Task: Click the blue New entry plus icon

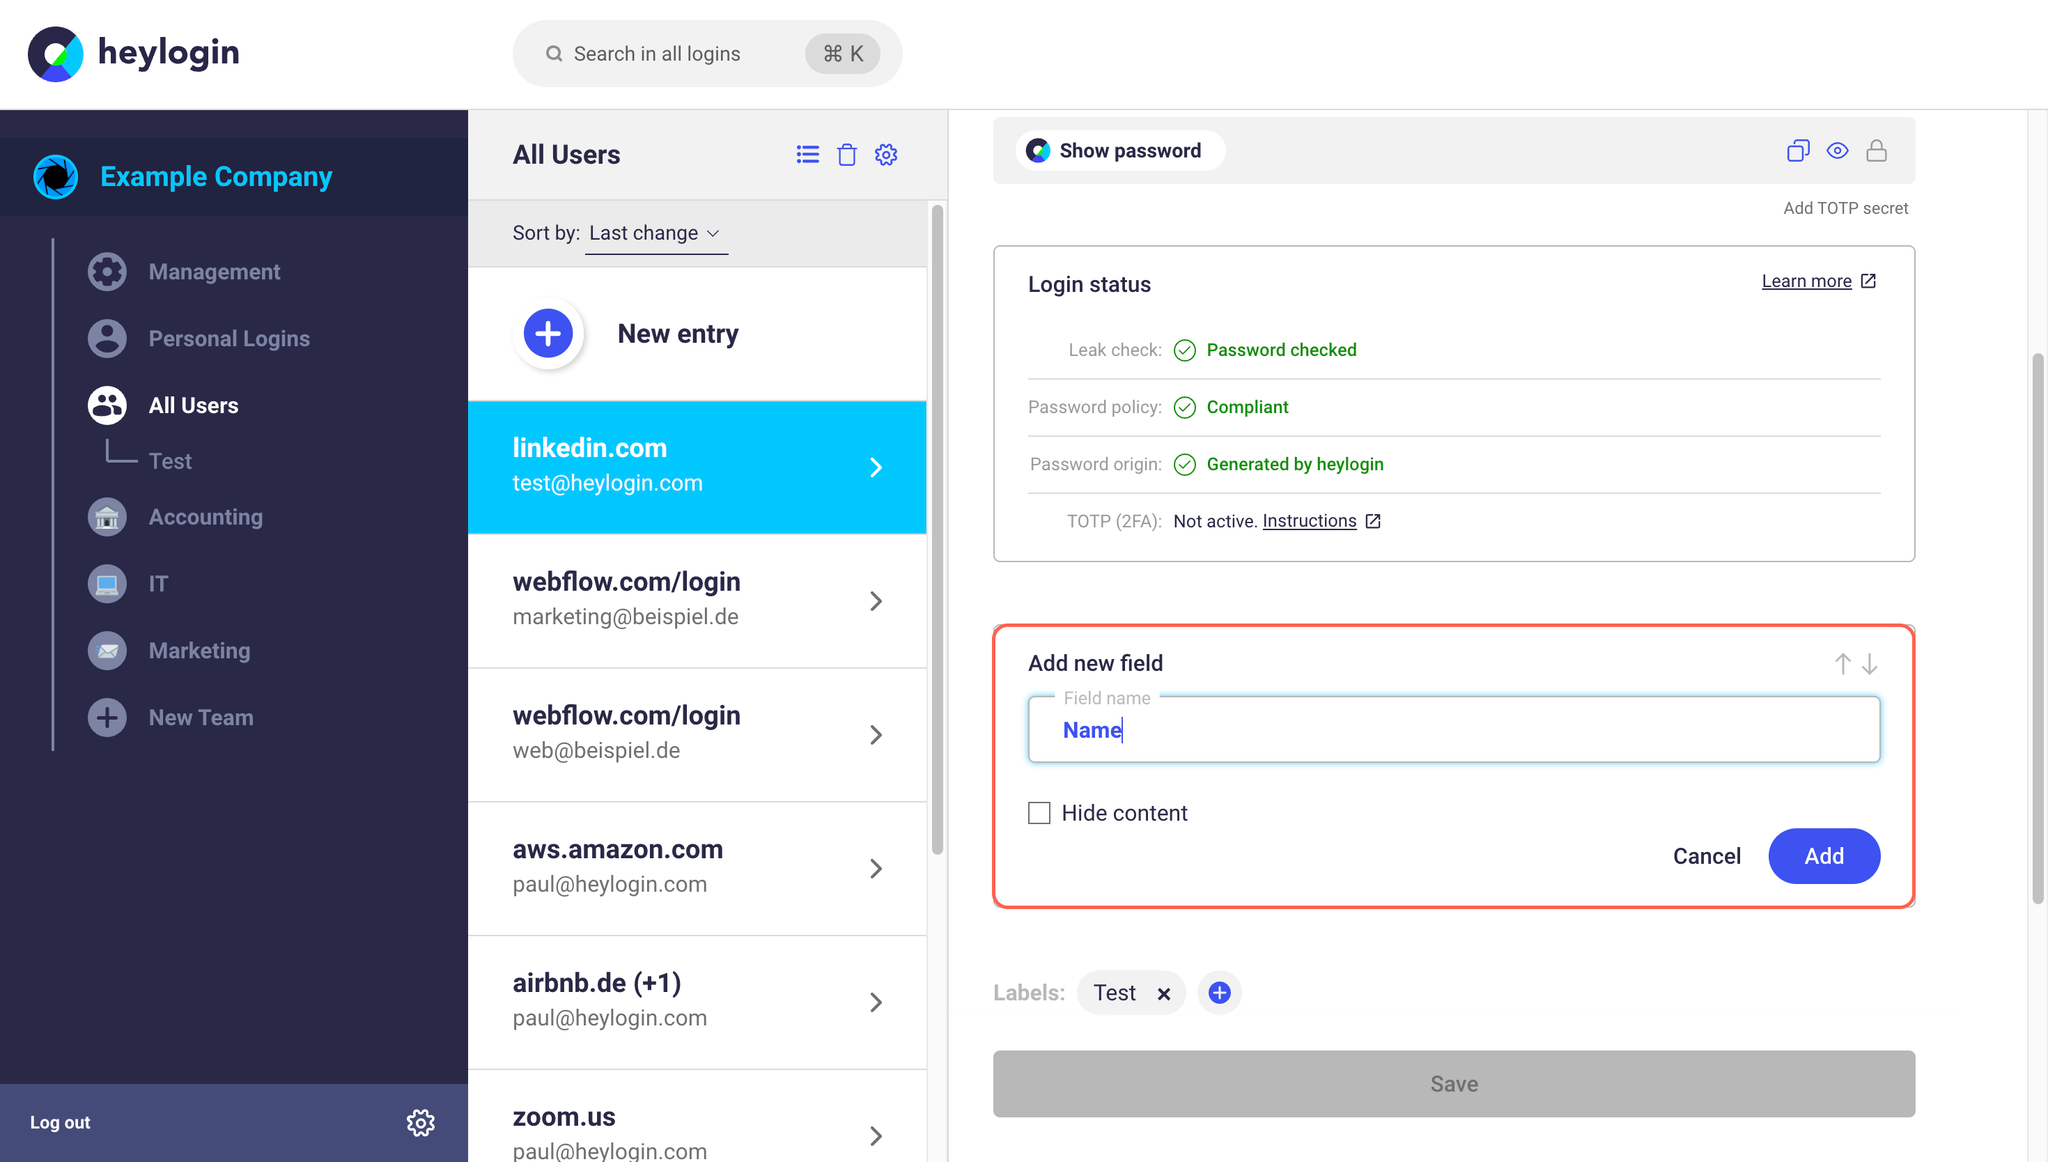Action: point(548,334)
